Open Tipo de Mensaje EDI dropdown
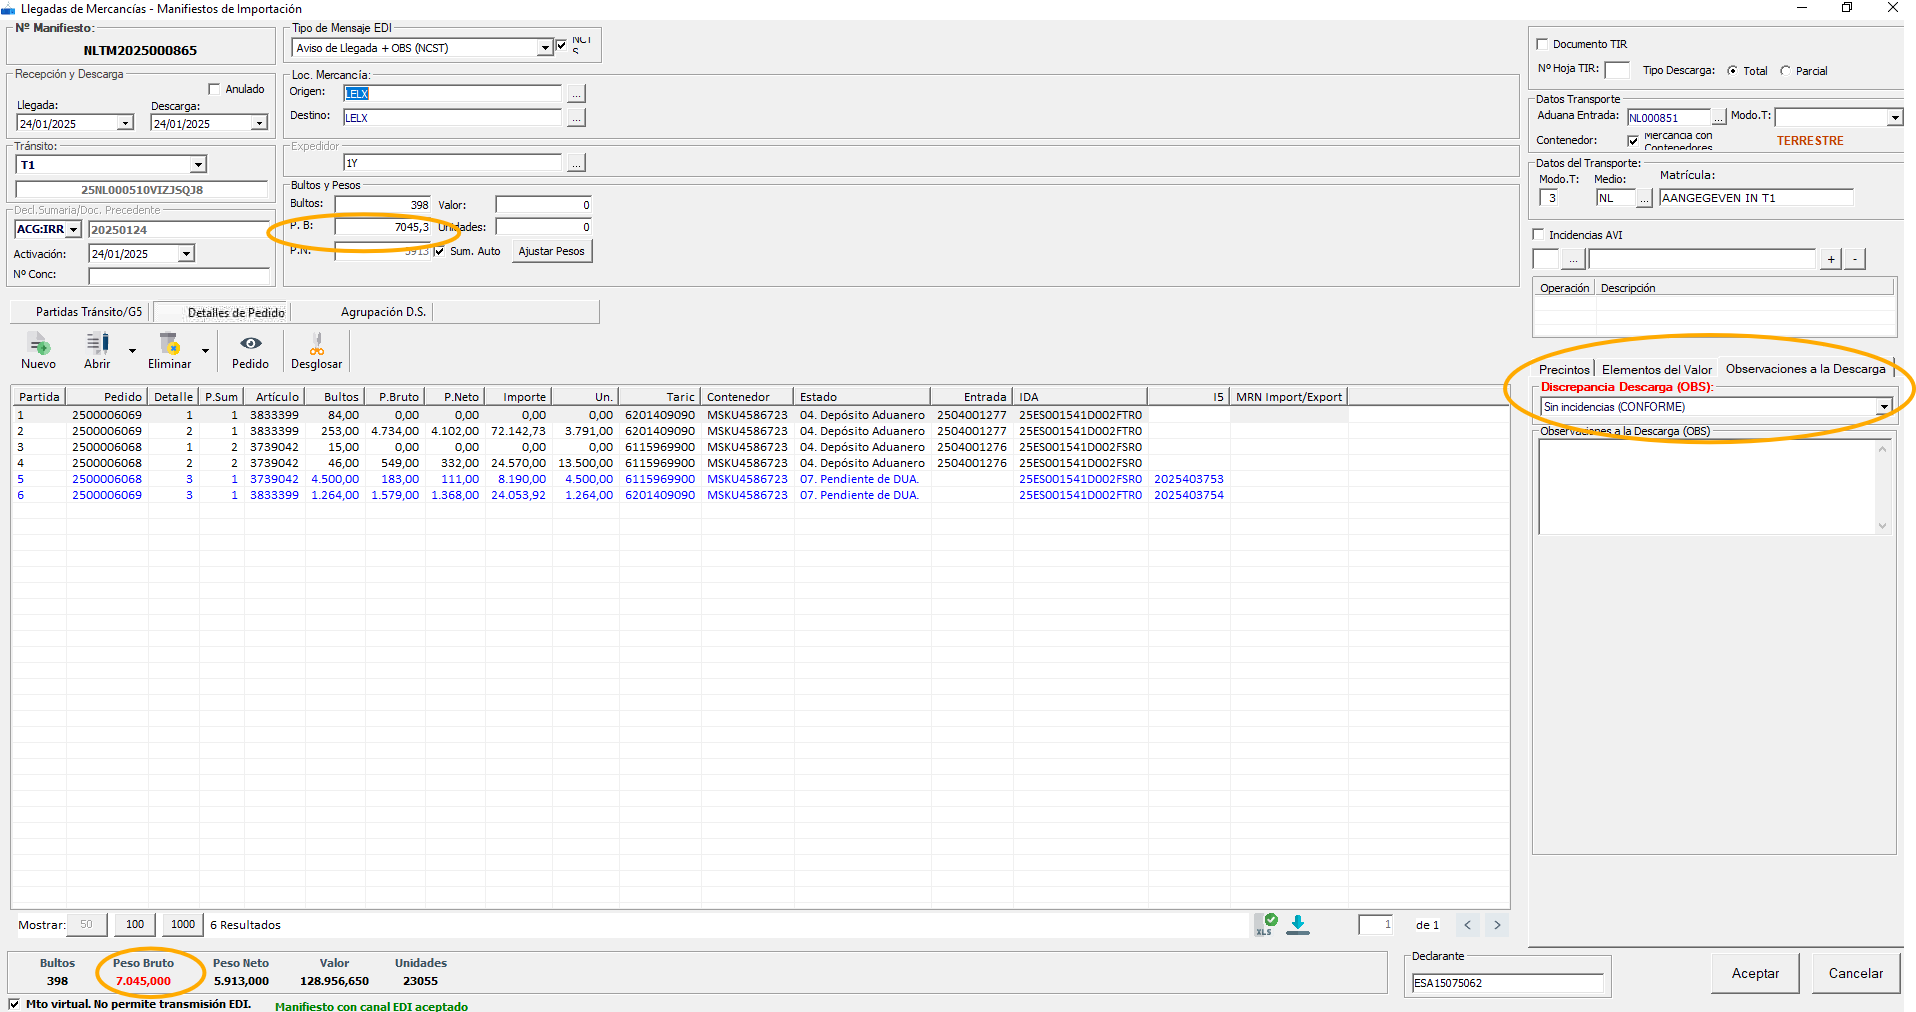Screen dimensions: 1916x1012 pos(545,48)
